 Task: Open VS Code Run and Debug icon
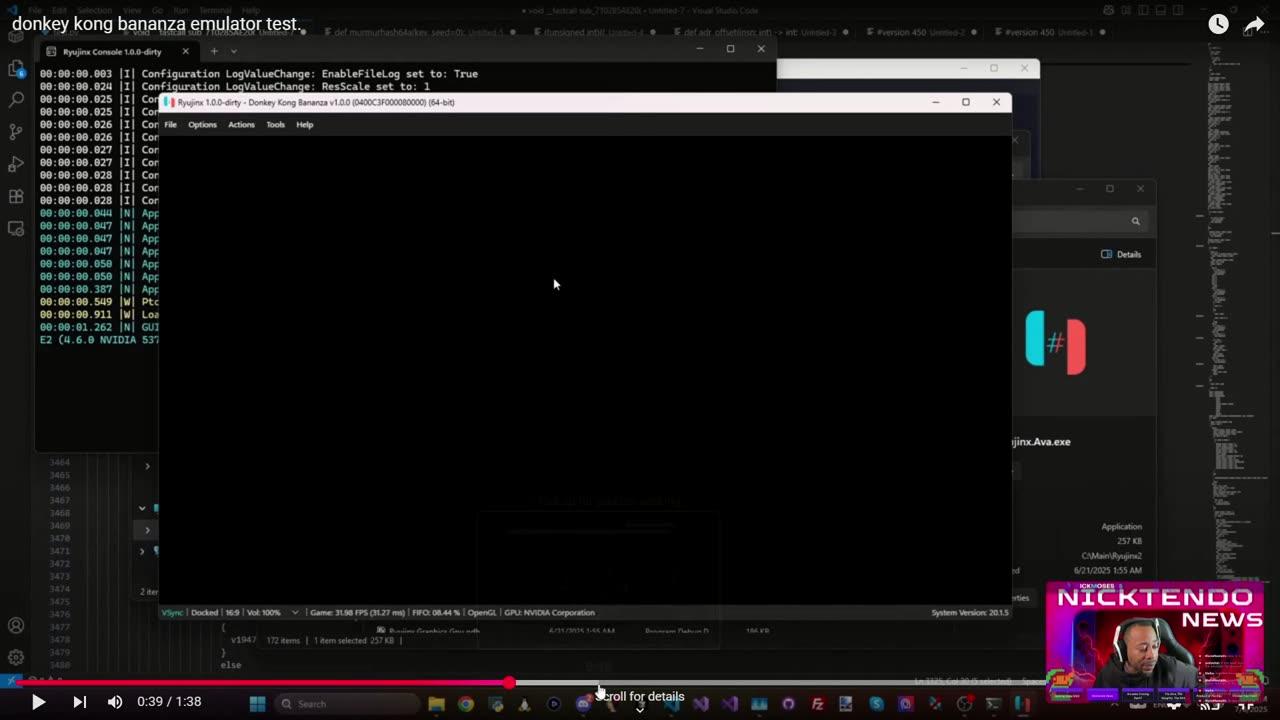[x=16, y=164]
